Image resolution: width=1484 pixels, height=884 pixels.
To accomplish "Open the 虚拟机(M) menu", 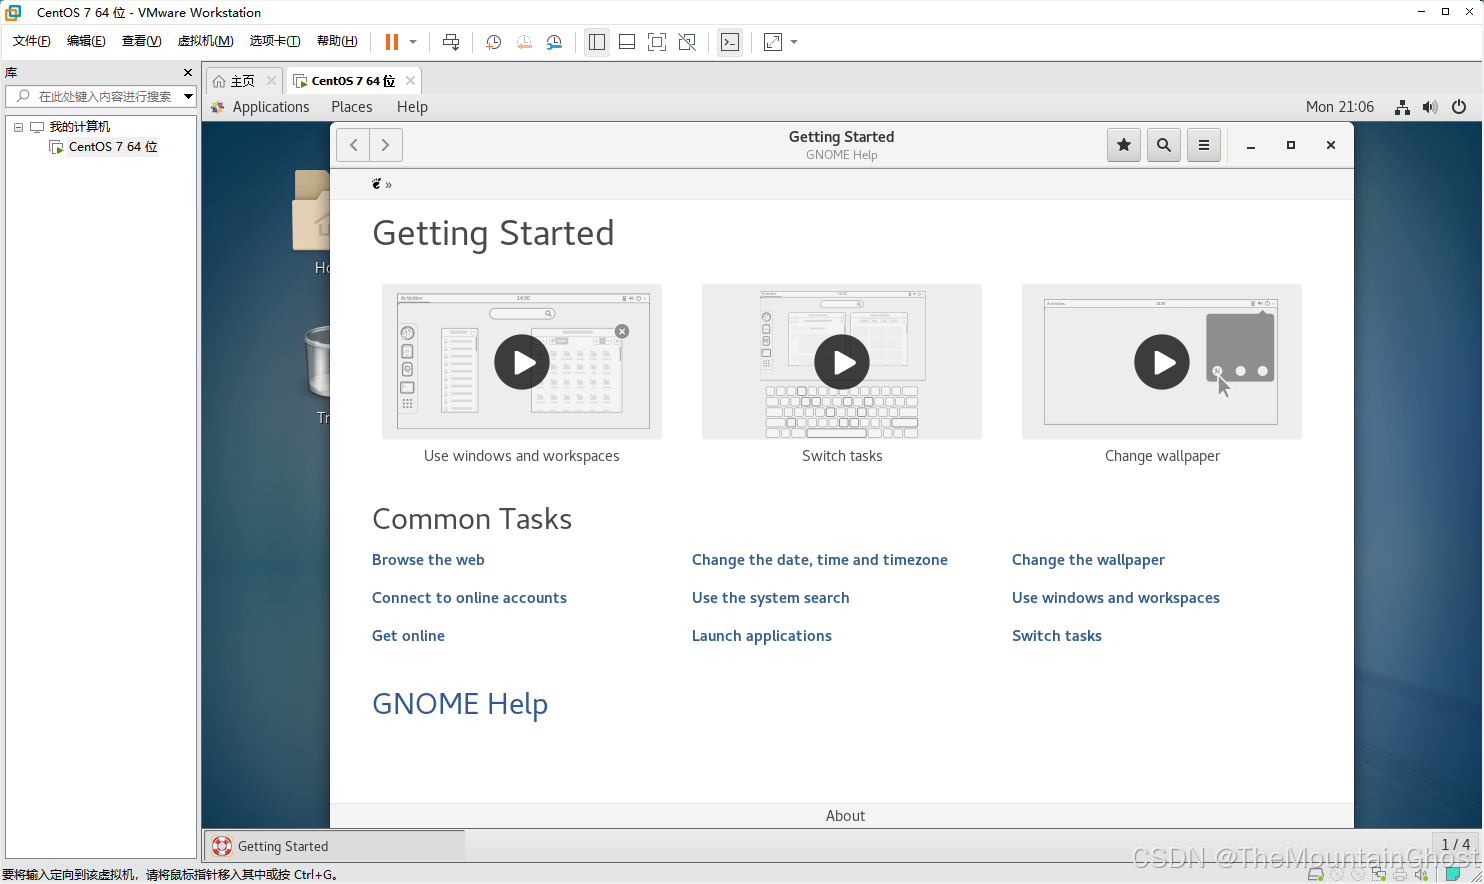I will tap(205, 41).
